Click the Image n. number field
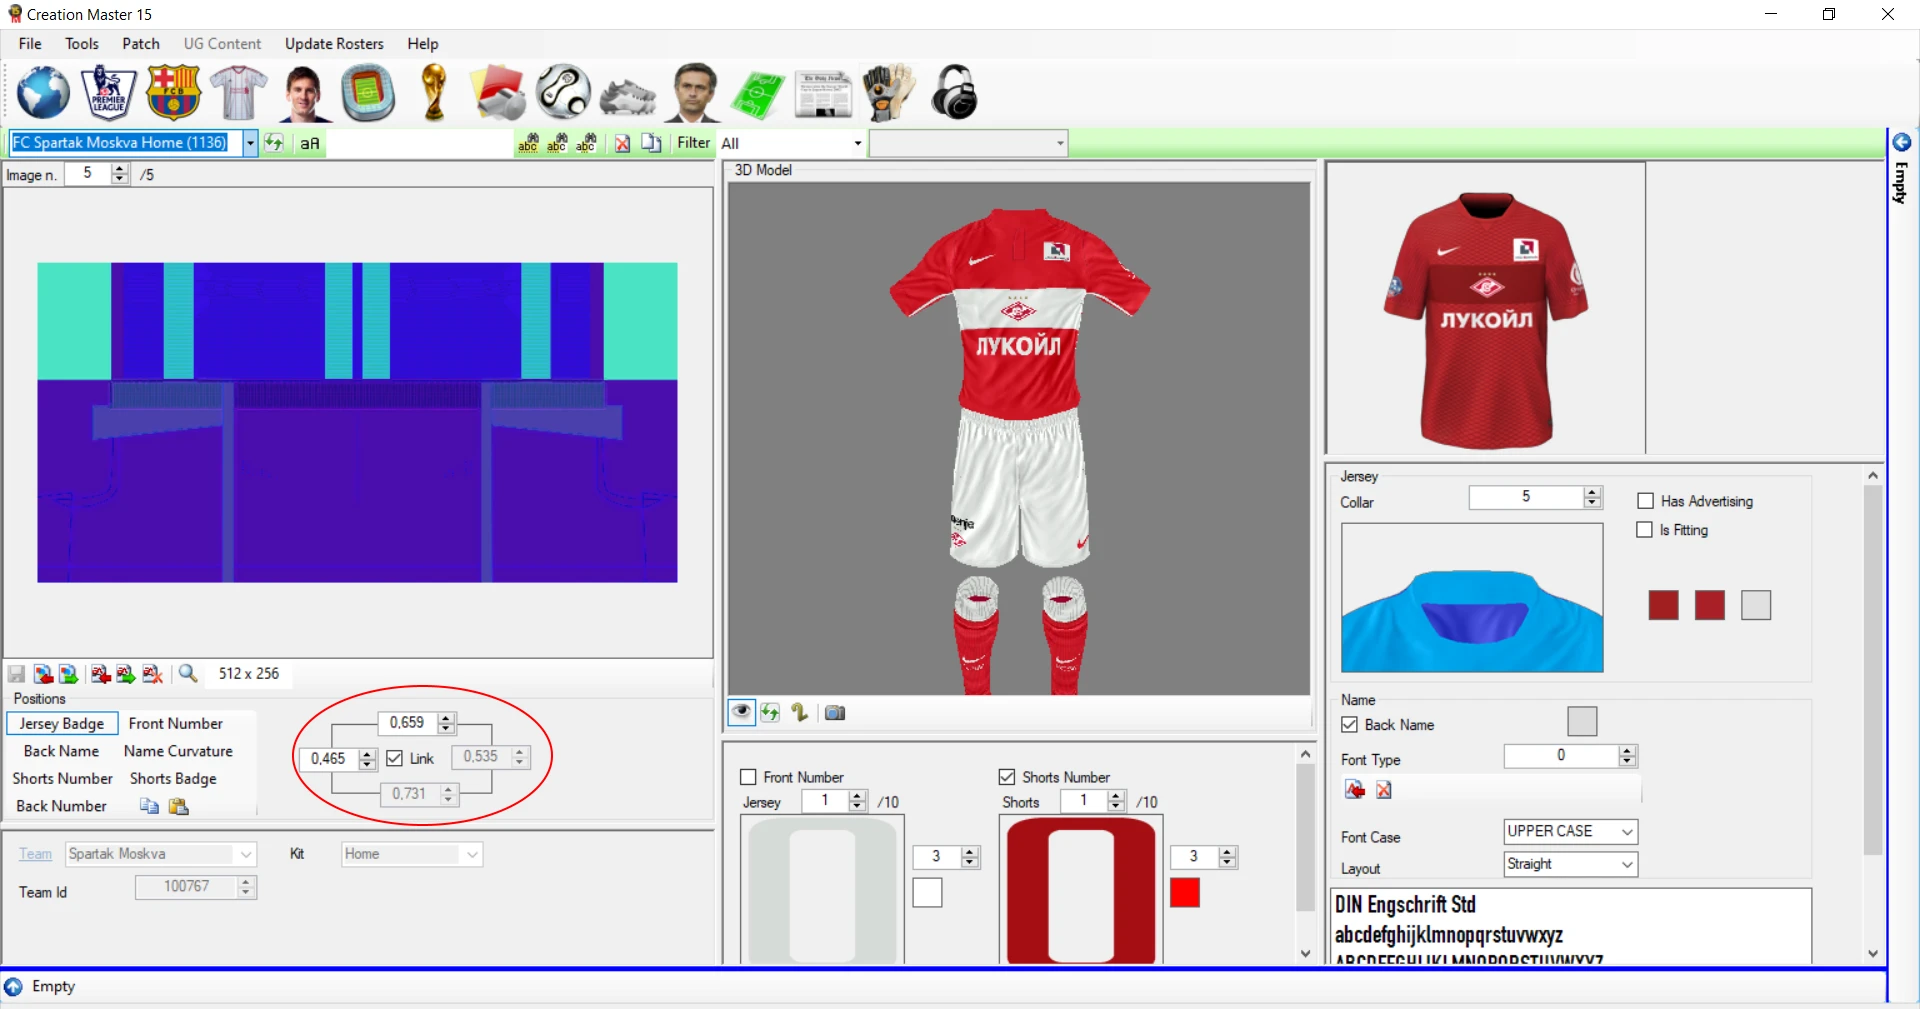Screen dimensions: 1920x1009 point(87,174)
